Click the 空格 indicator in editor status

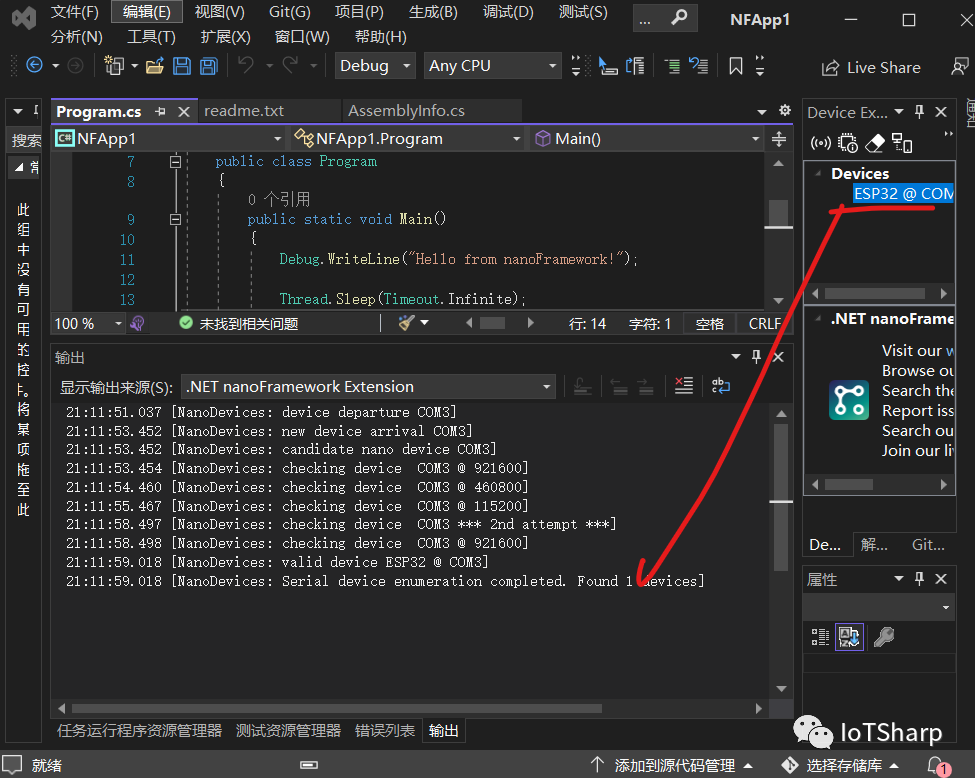[x=709, y=323]
